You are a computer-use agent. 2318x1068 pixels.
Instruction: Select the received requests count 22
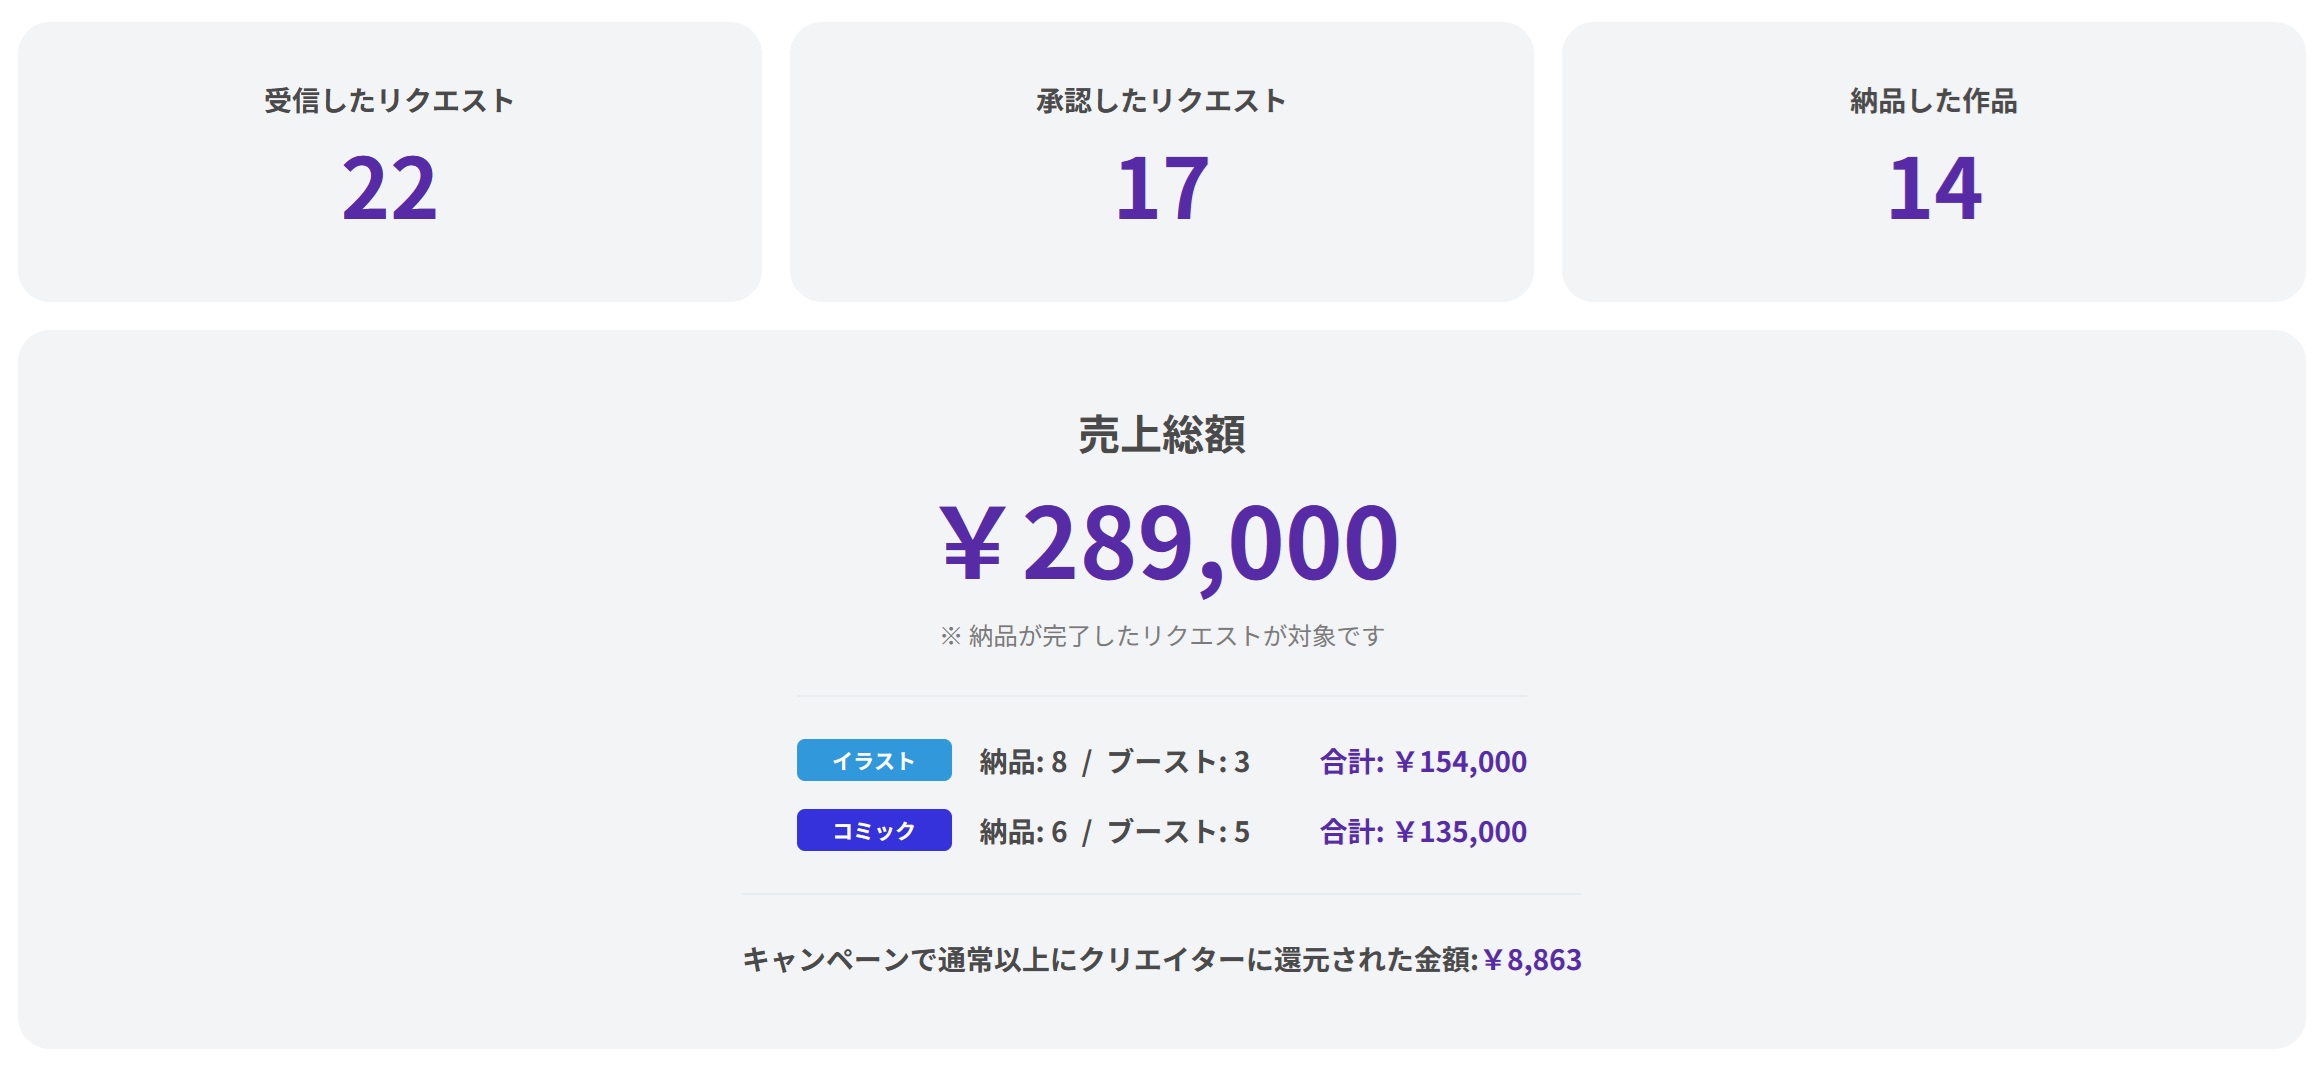[389, 188]
